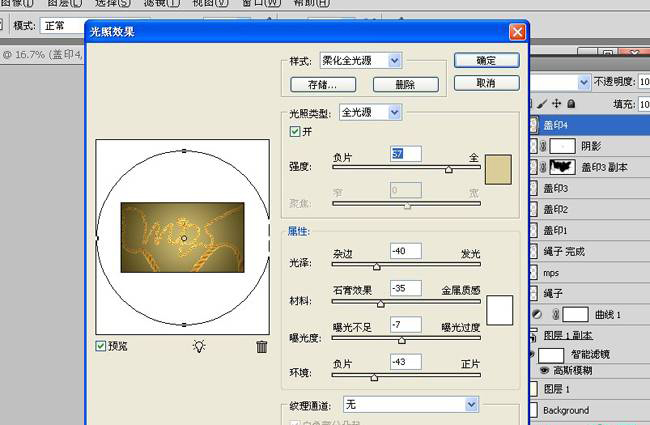Image resolution: width=650 pixels, height=425 pixels.
Task: Click the light color swatch beside 强度
Action: coord(498,170)
